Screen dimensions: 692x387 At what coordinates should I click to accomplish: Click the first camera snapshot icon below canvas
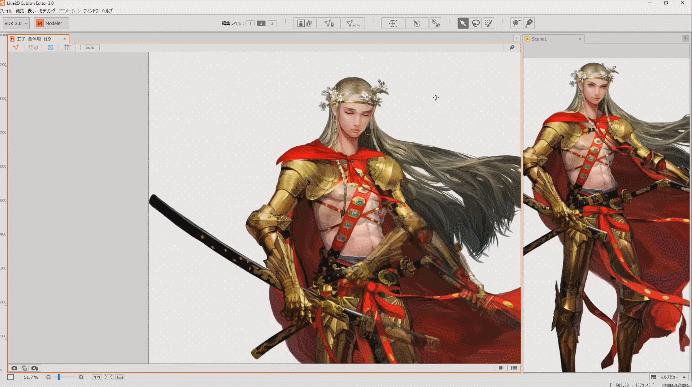click(14, 368)
